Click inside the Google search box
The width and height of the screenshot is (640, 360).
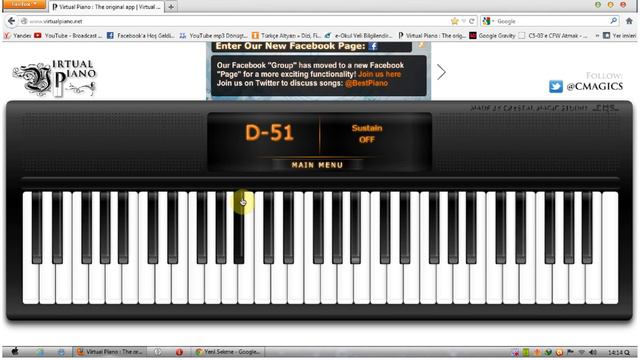[x=552, y=21]
